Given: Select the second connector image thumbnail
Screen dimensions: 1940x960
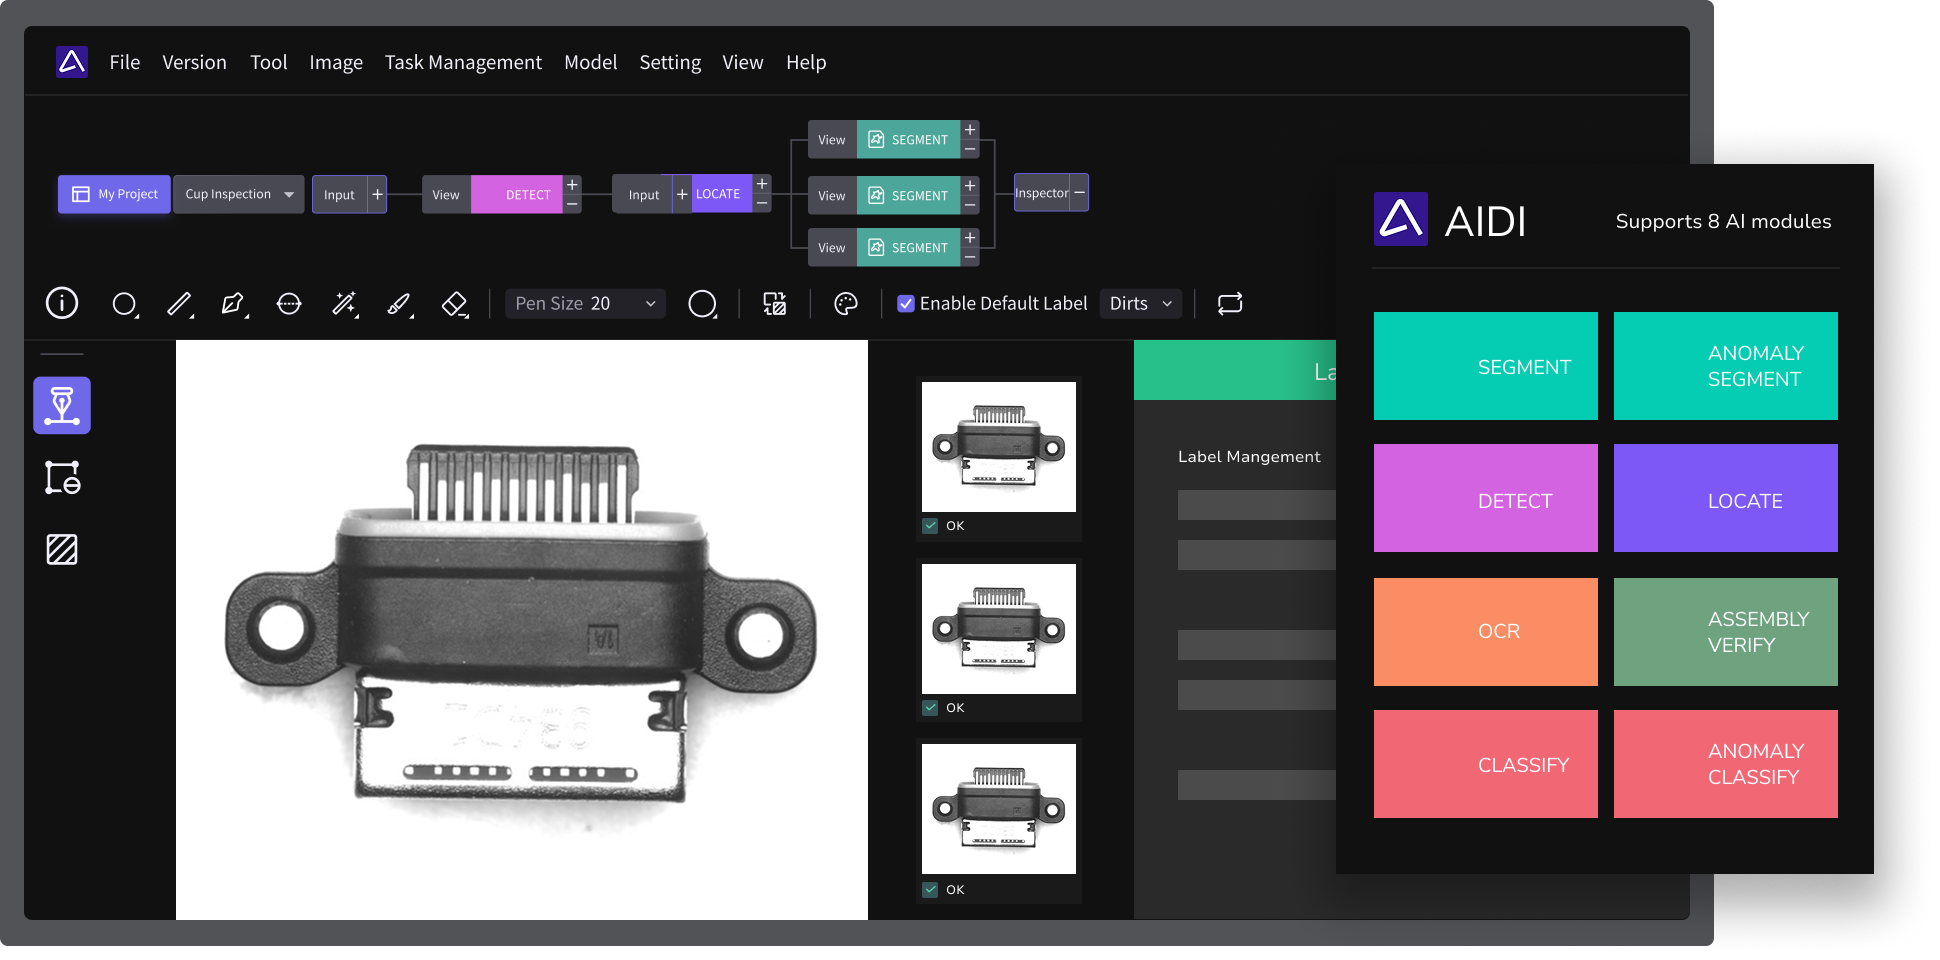Looking at the screenshot, I should pyautogui.click(x=998, y=629).
